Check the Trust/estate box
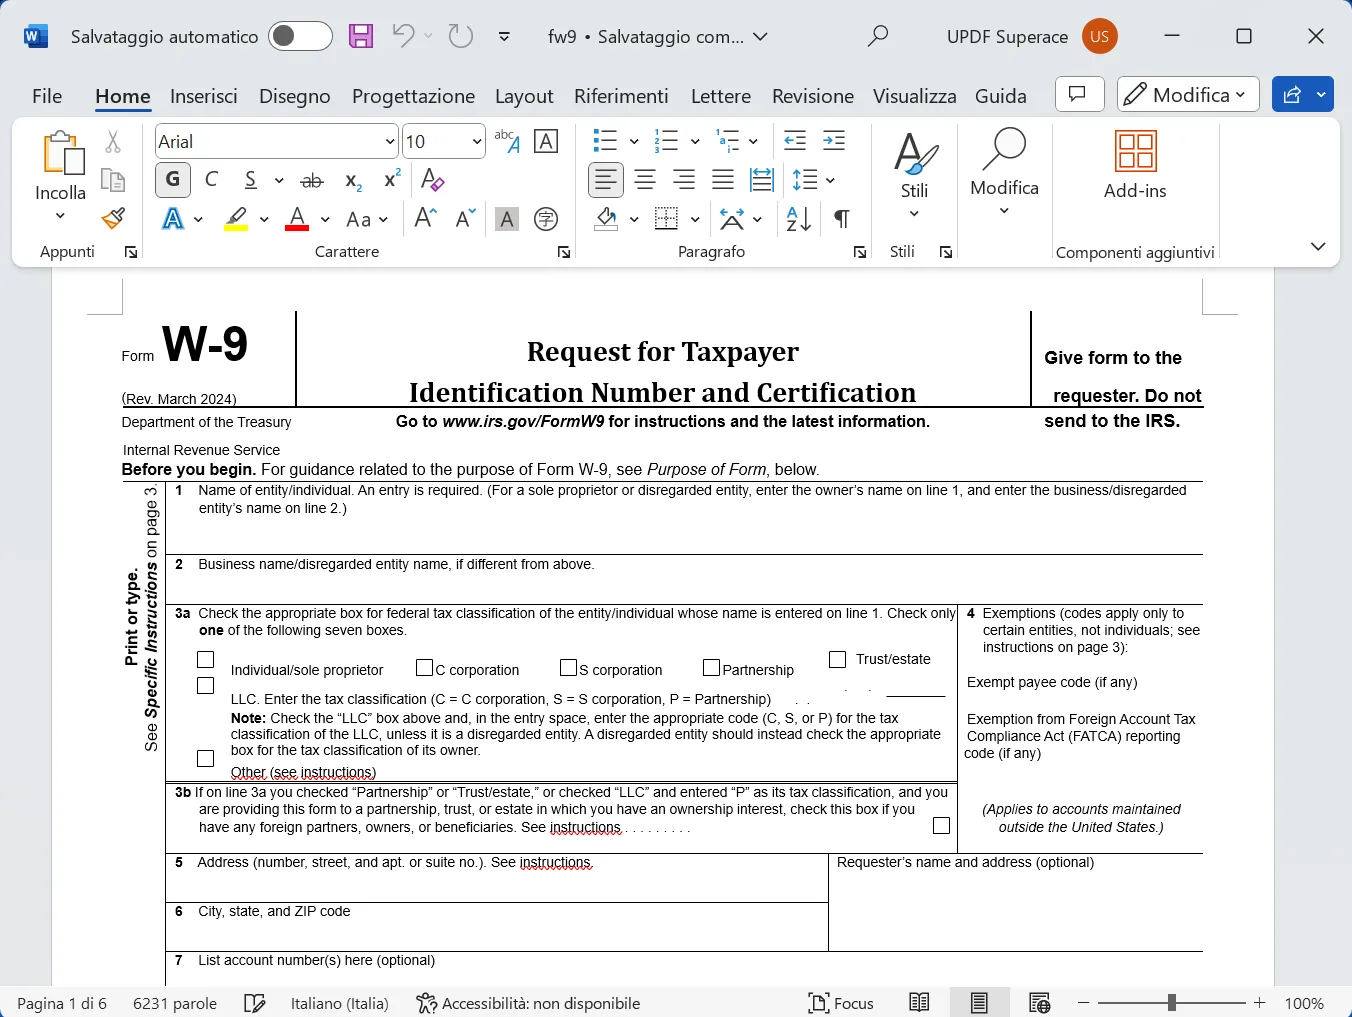Screen dimensions: 1352x1017 tap(838, 659)
